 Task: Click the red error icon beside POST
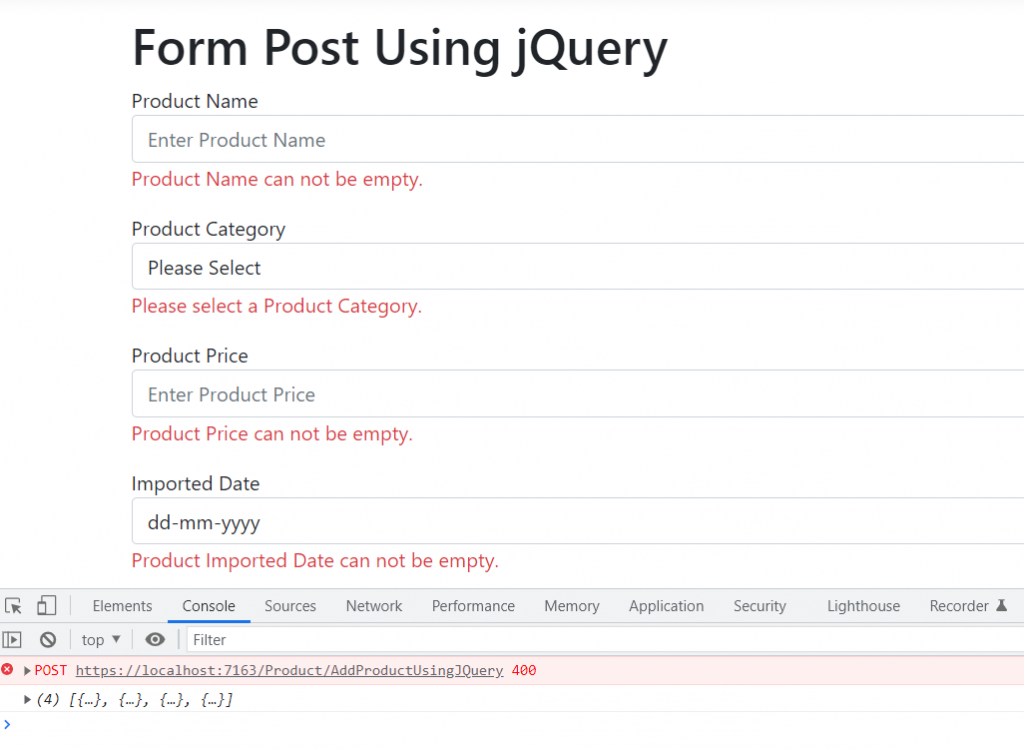8,670
